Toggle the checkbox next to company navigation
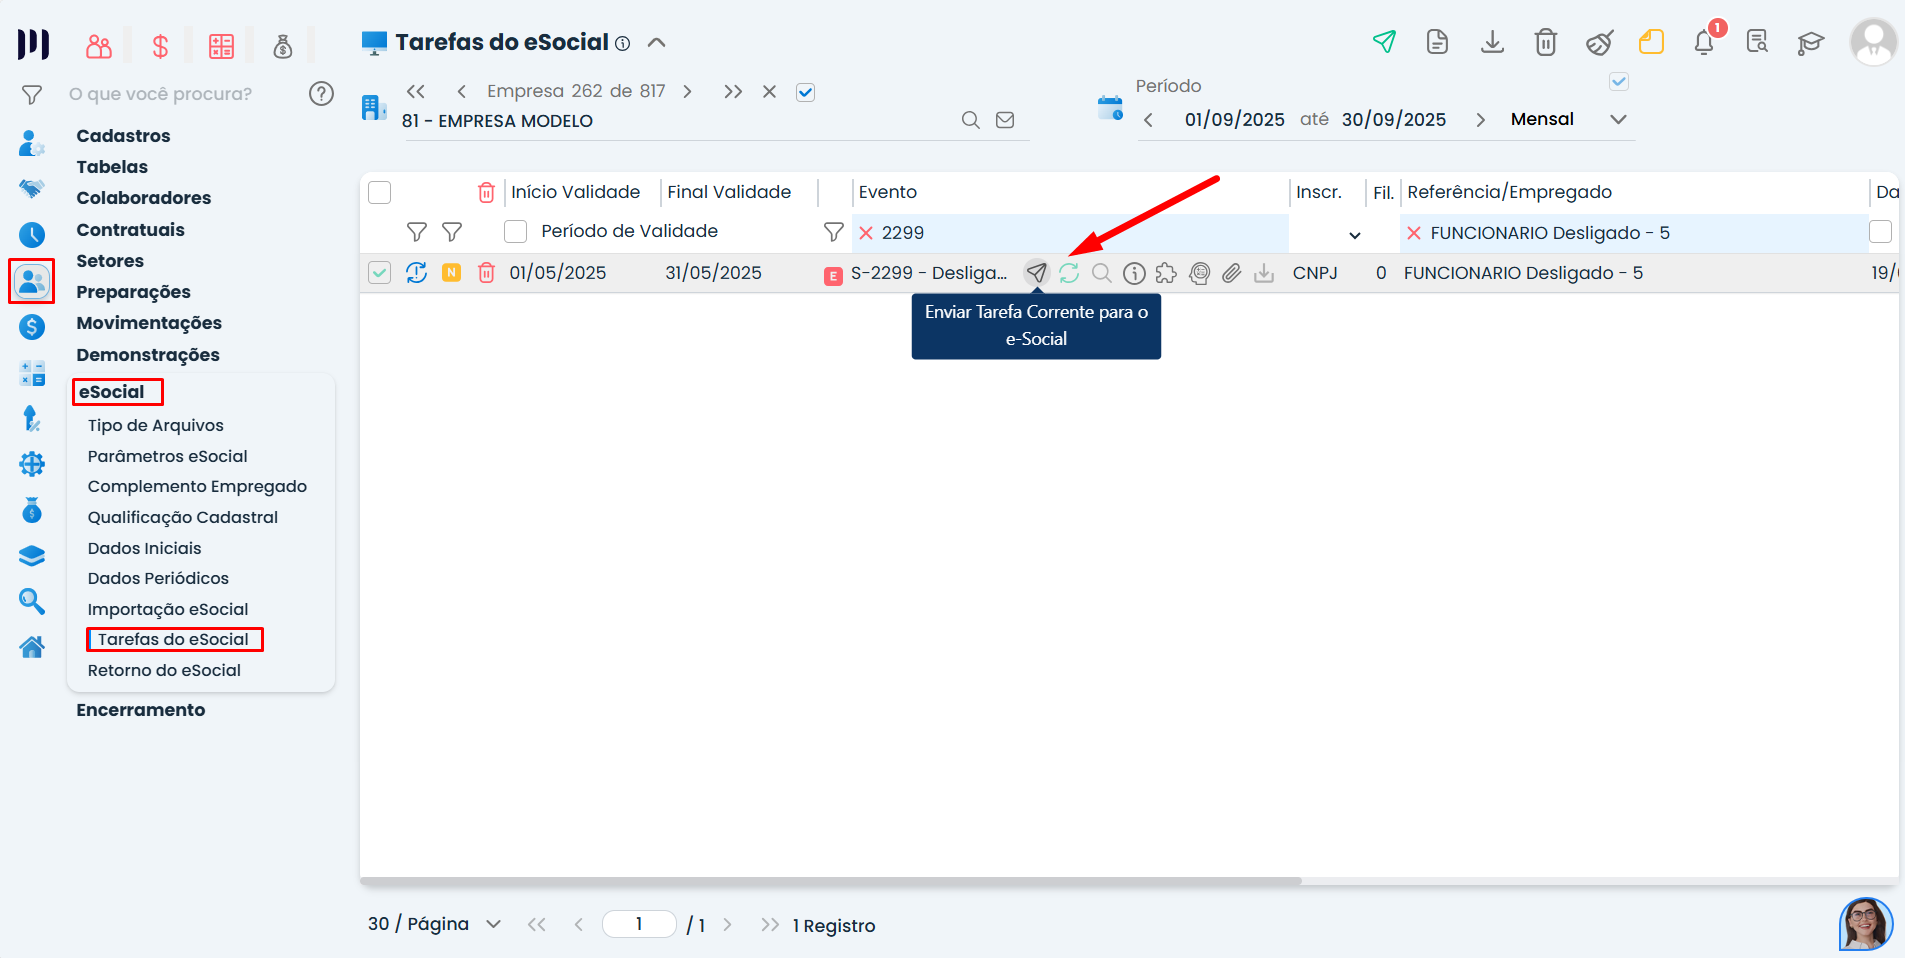 (x=805, y=92)
